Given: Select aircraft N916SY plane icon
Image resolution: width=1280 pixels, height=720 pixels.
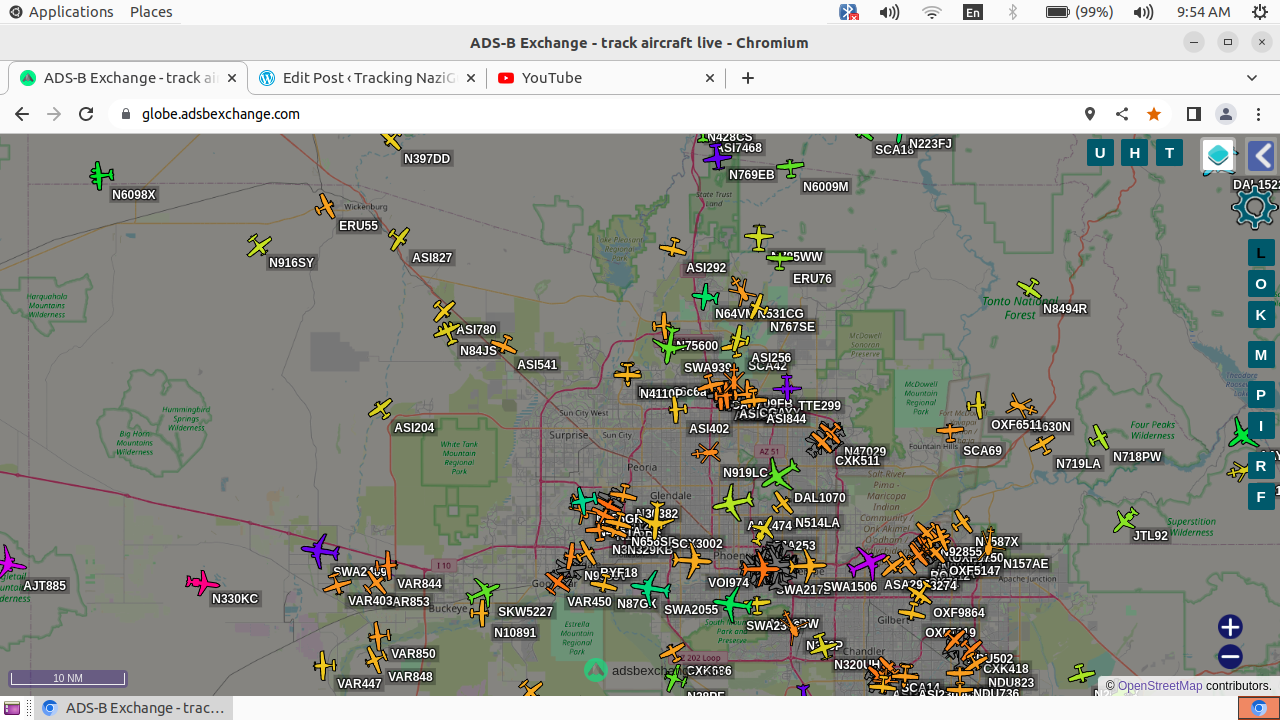Looking at the screenshot, I should click(259, 245).
